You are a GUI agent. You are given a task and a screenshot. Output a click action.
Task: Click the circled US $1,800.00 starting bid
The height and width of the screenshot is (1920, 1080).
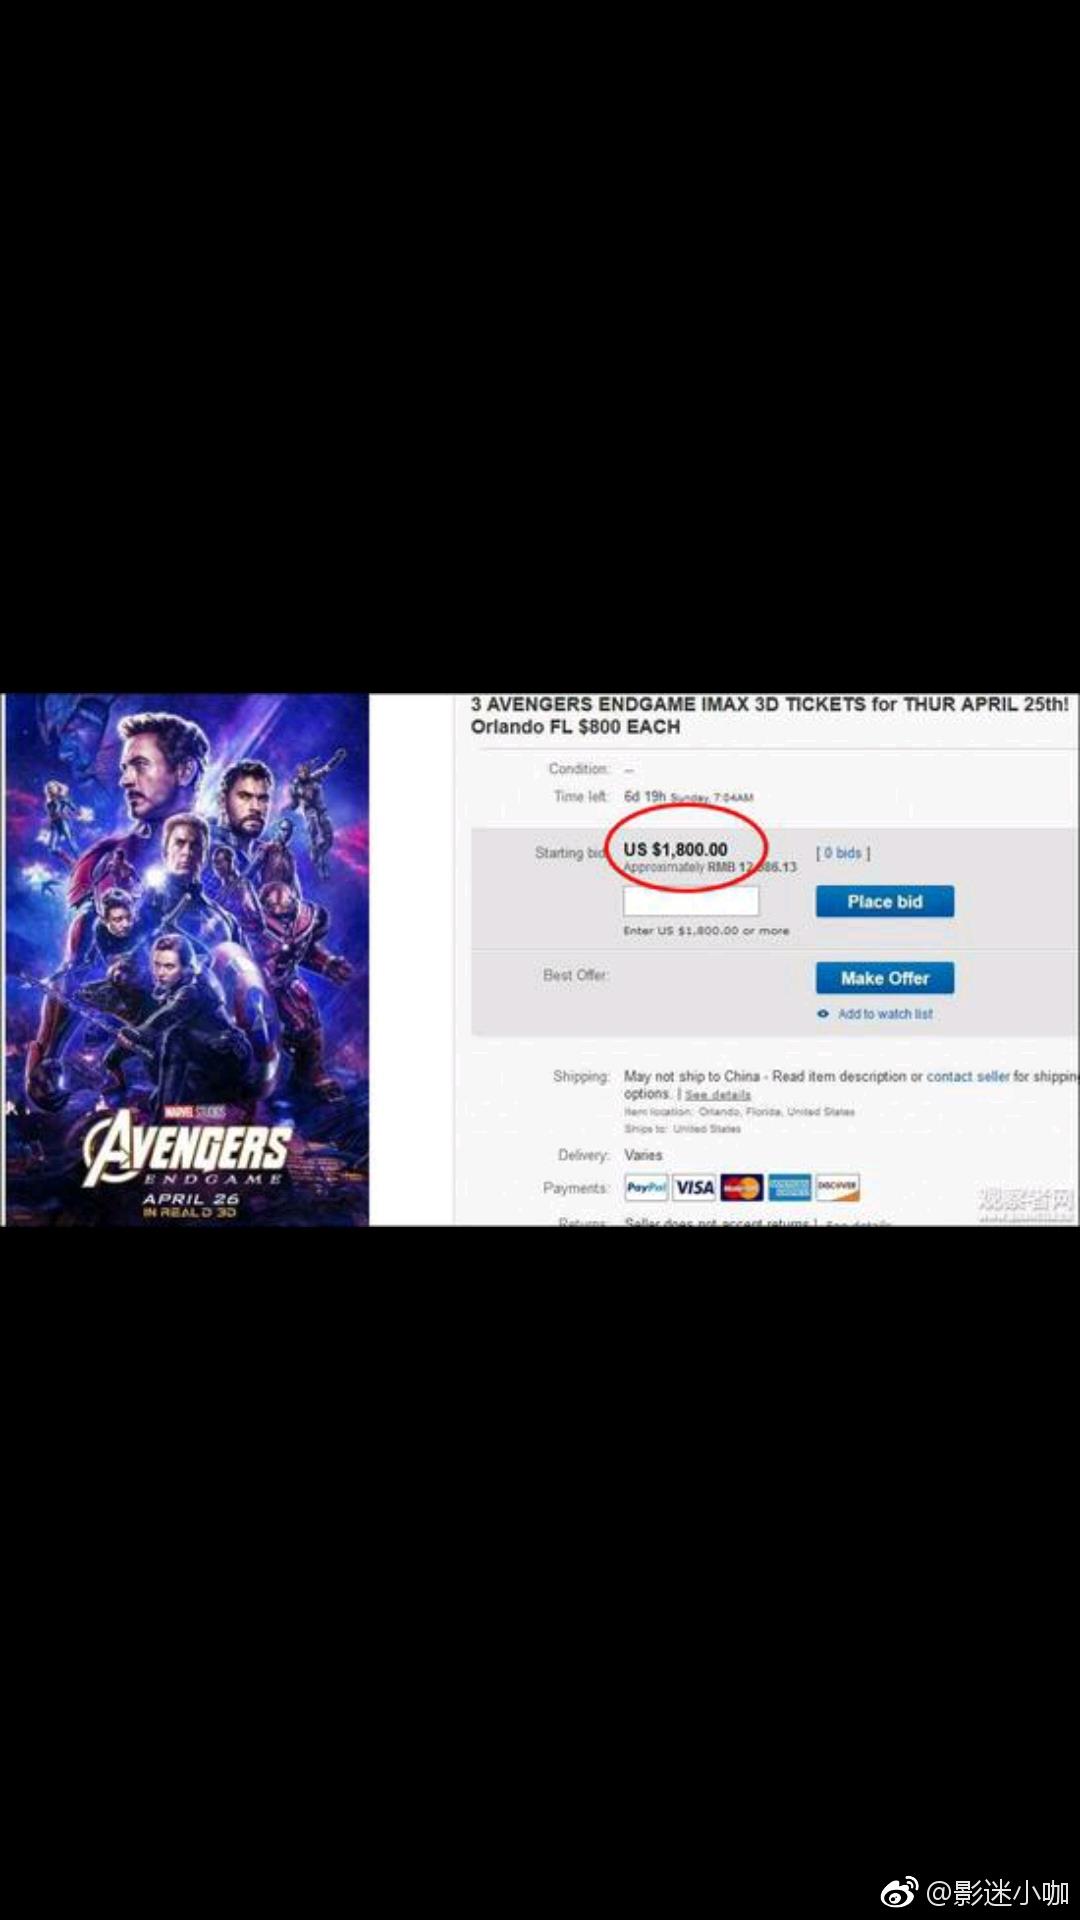tap(676, 849)
